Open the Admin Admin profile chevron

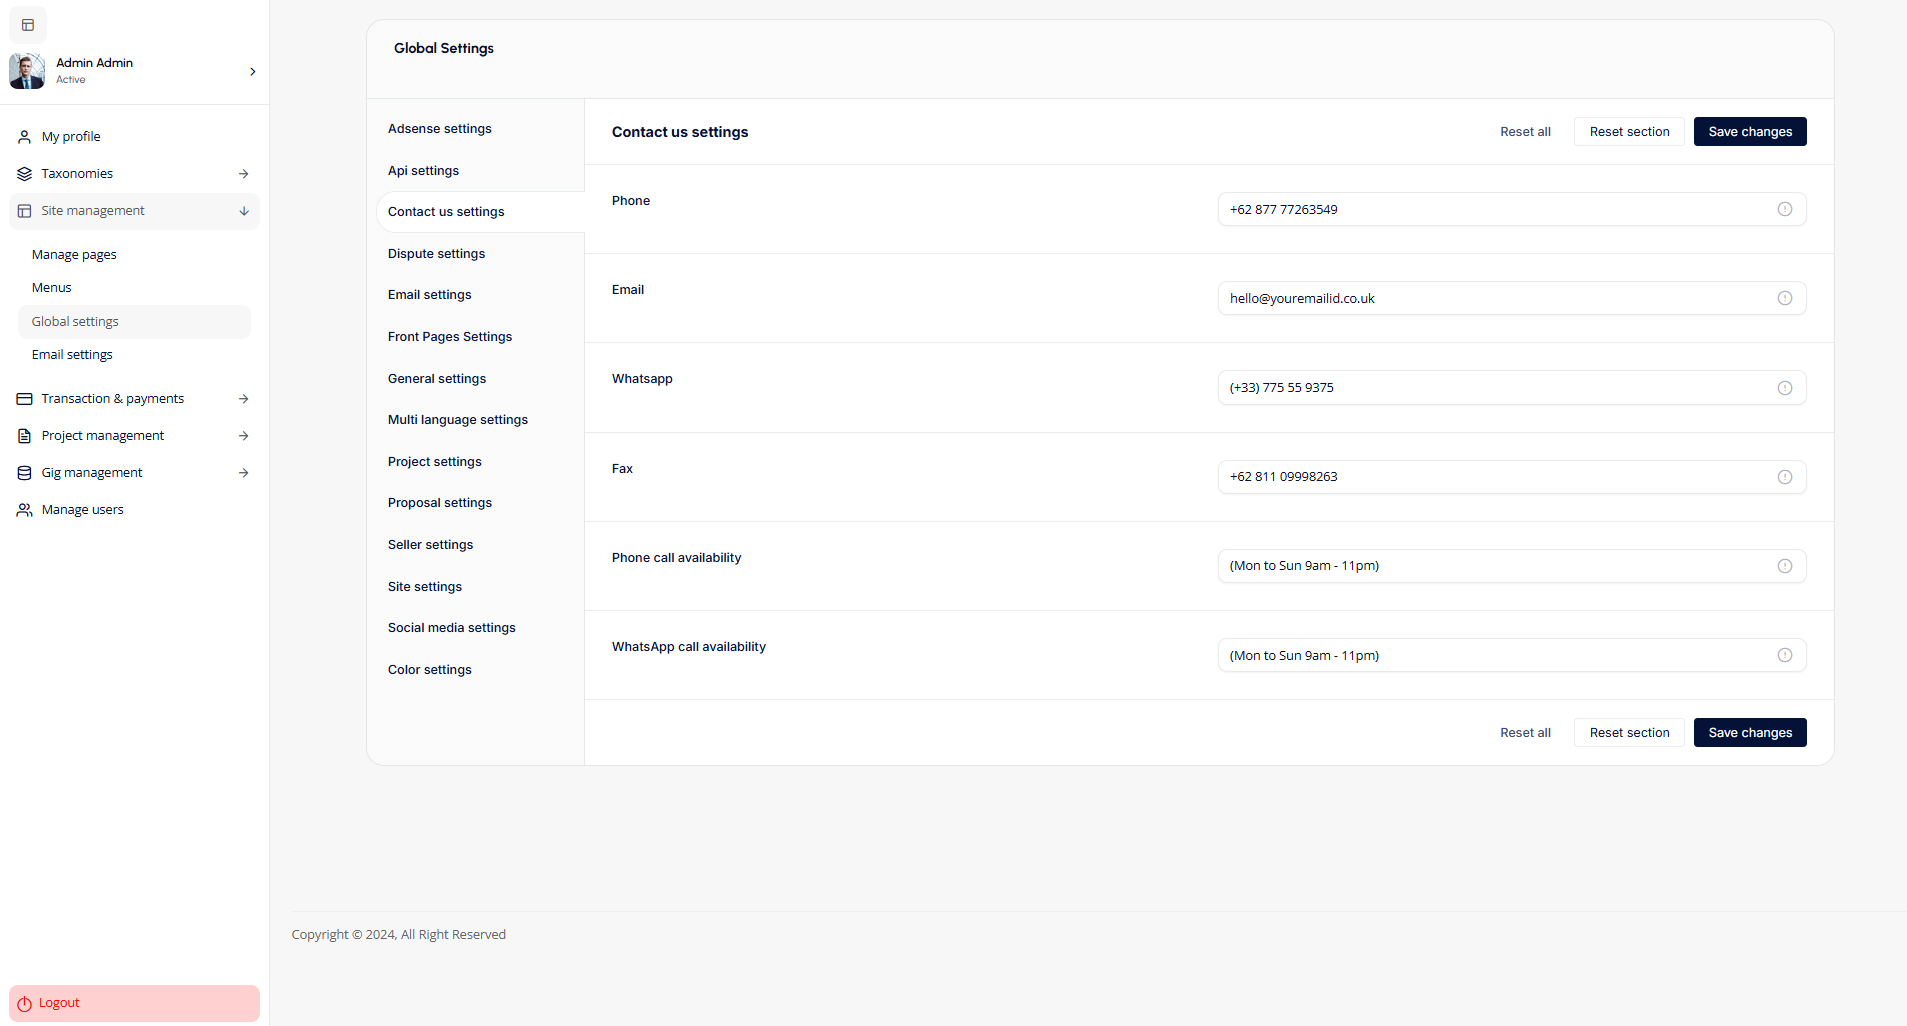tap(252, 71)
